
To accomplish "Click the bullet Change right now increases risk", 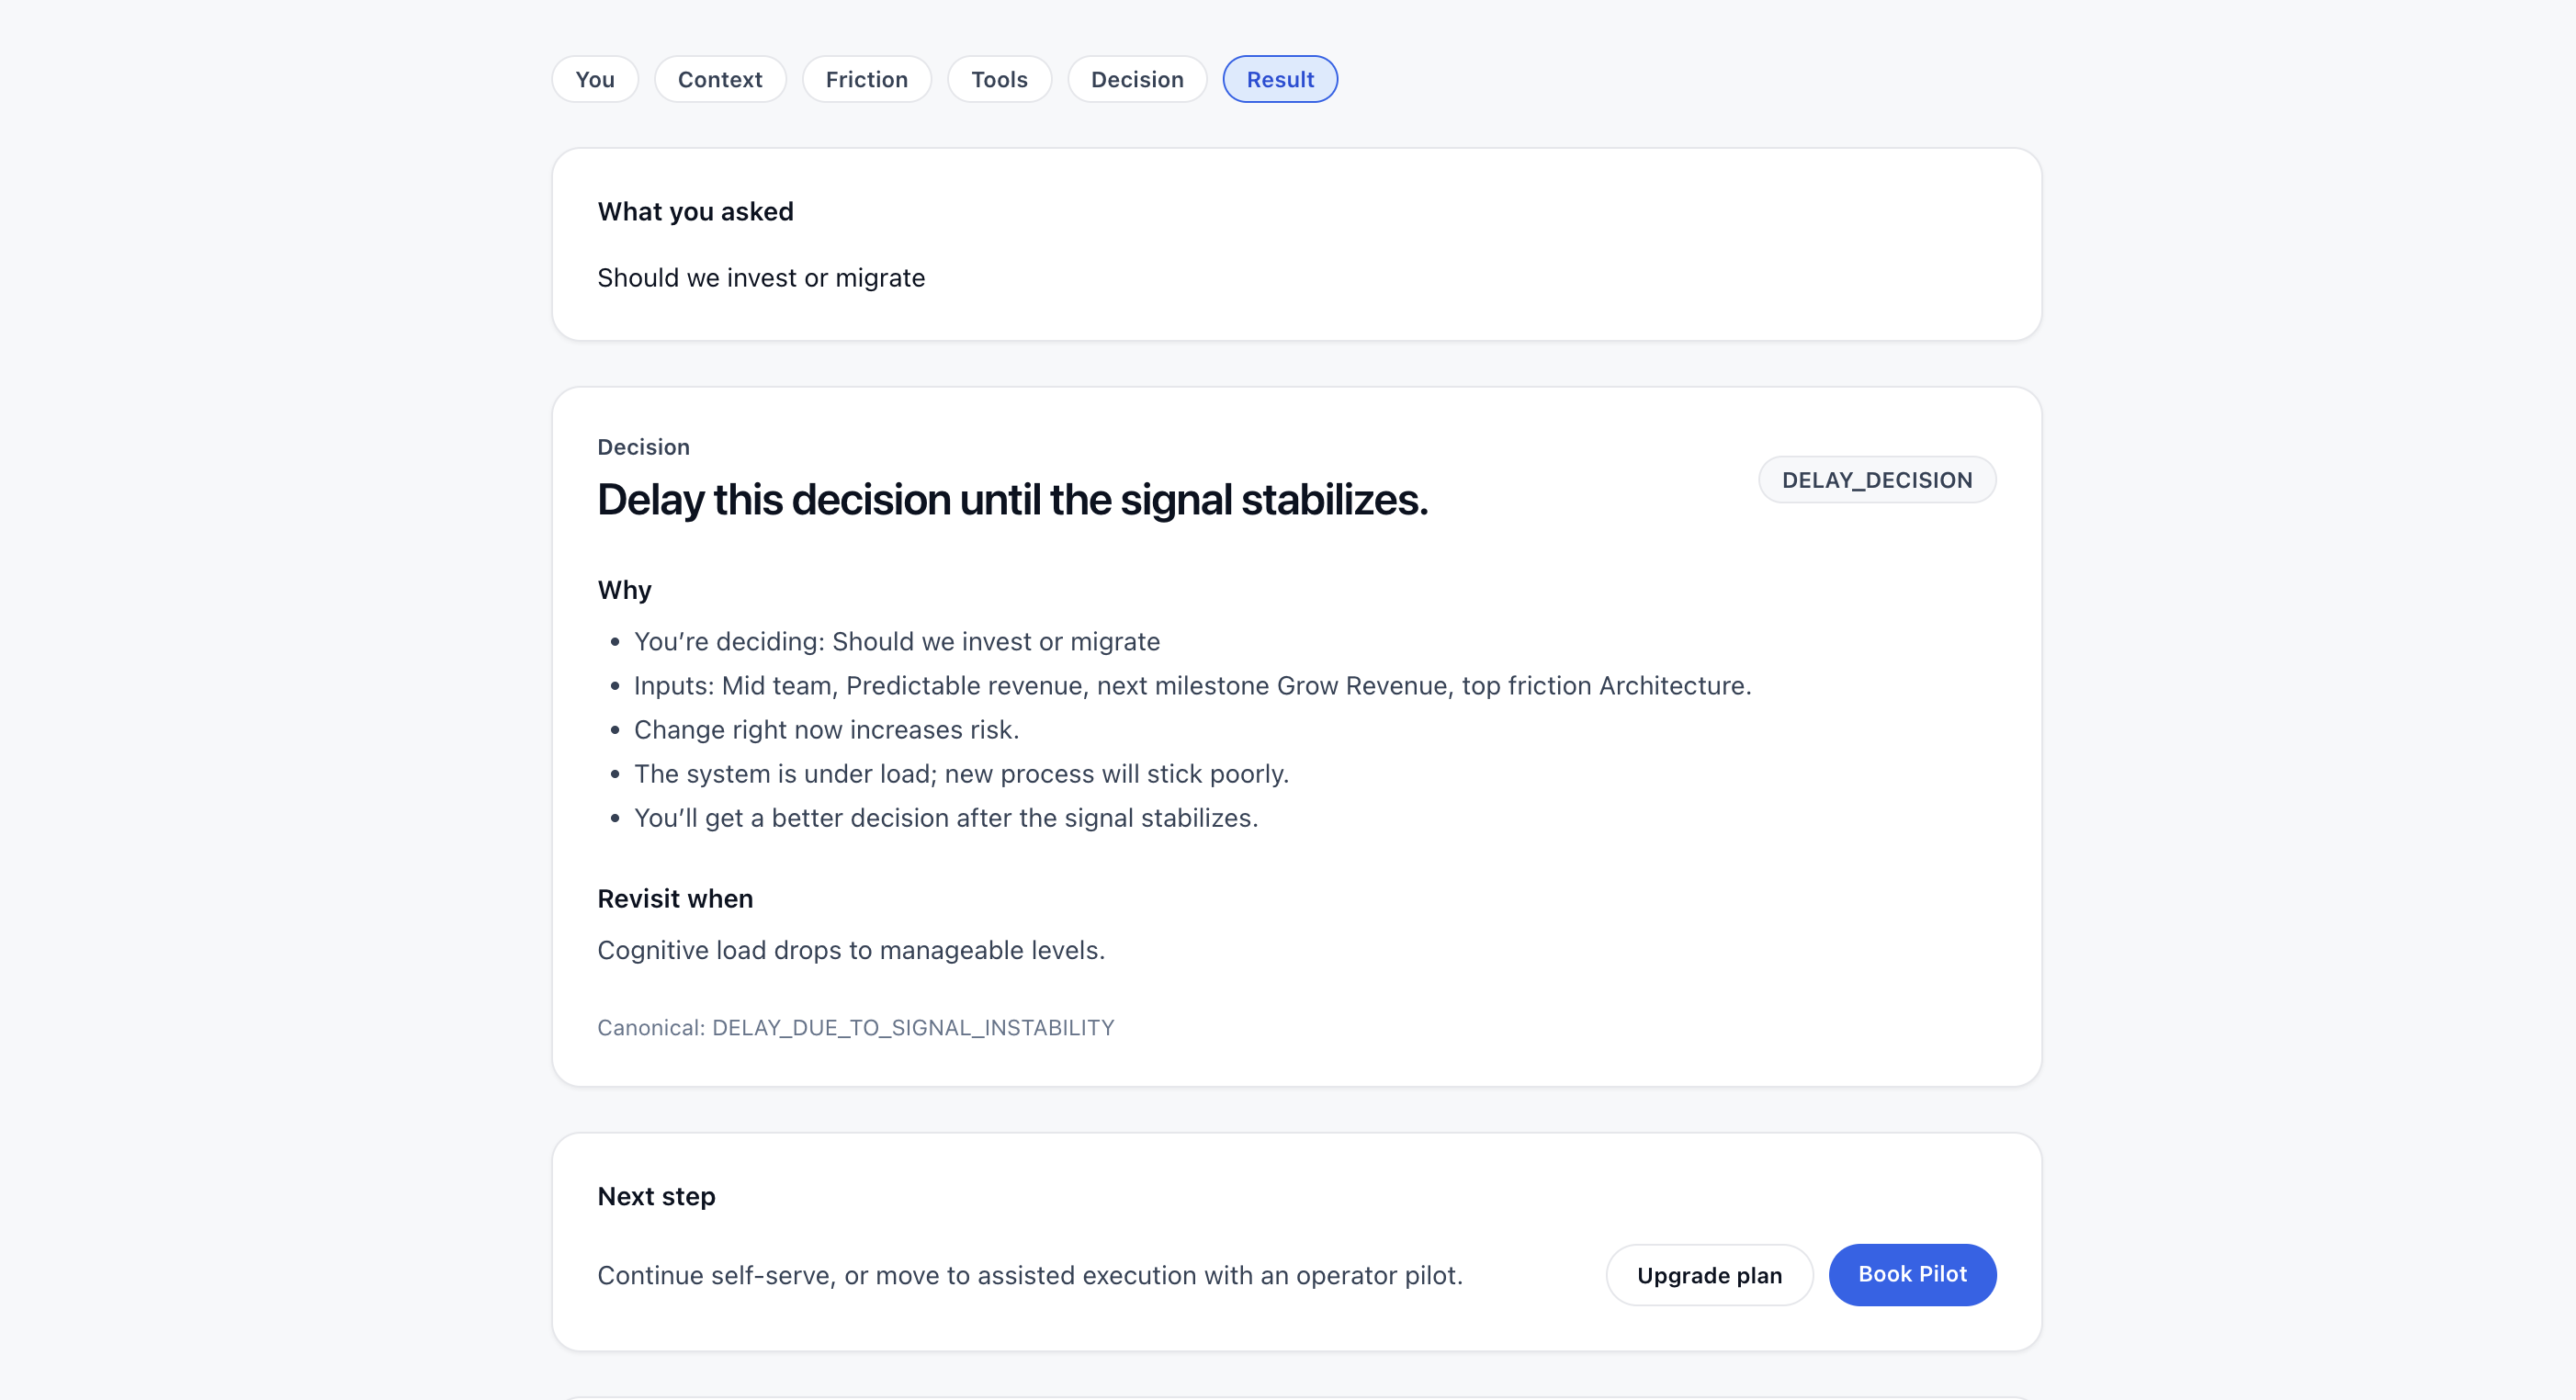I will 826,729.
